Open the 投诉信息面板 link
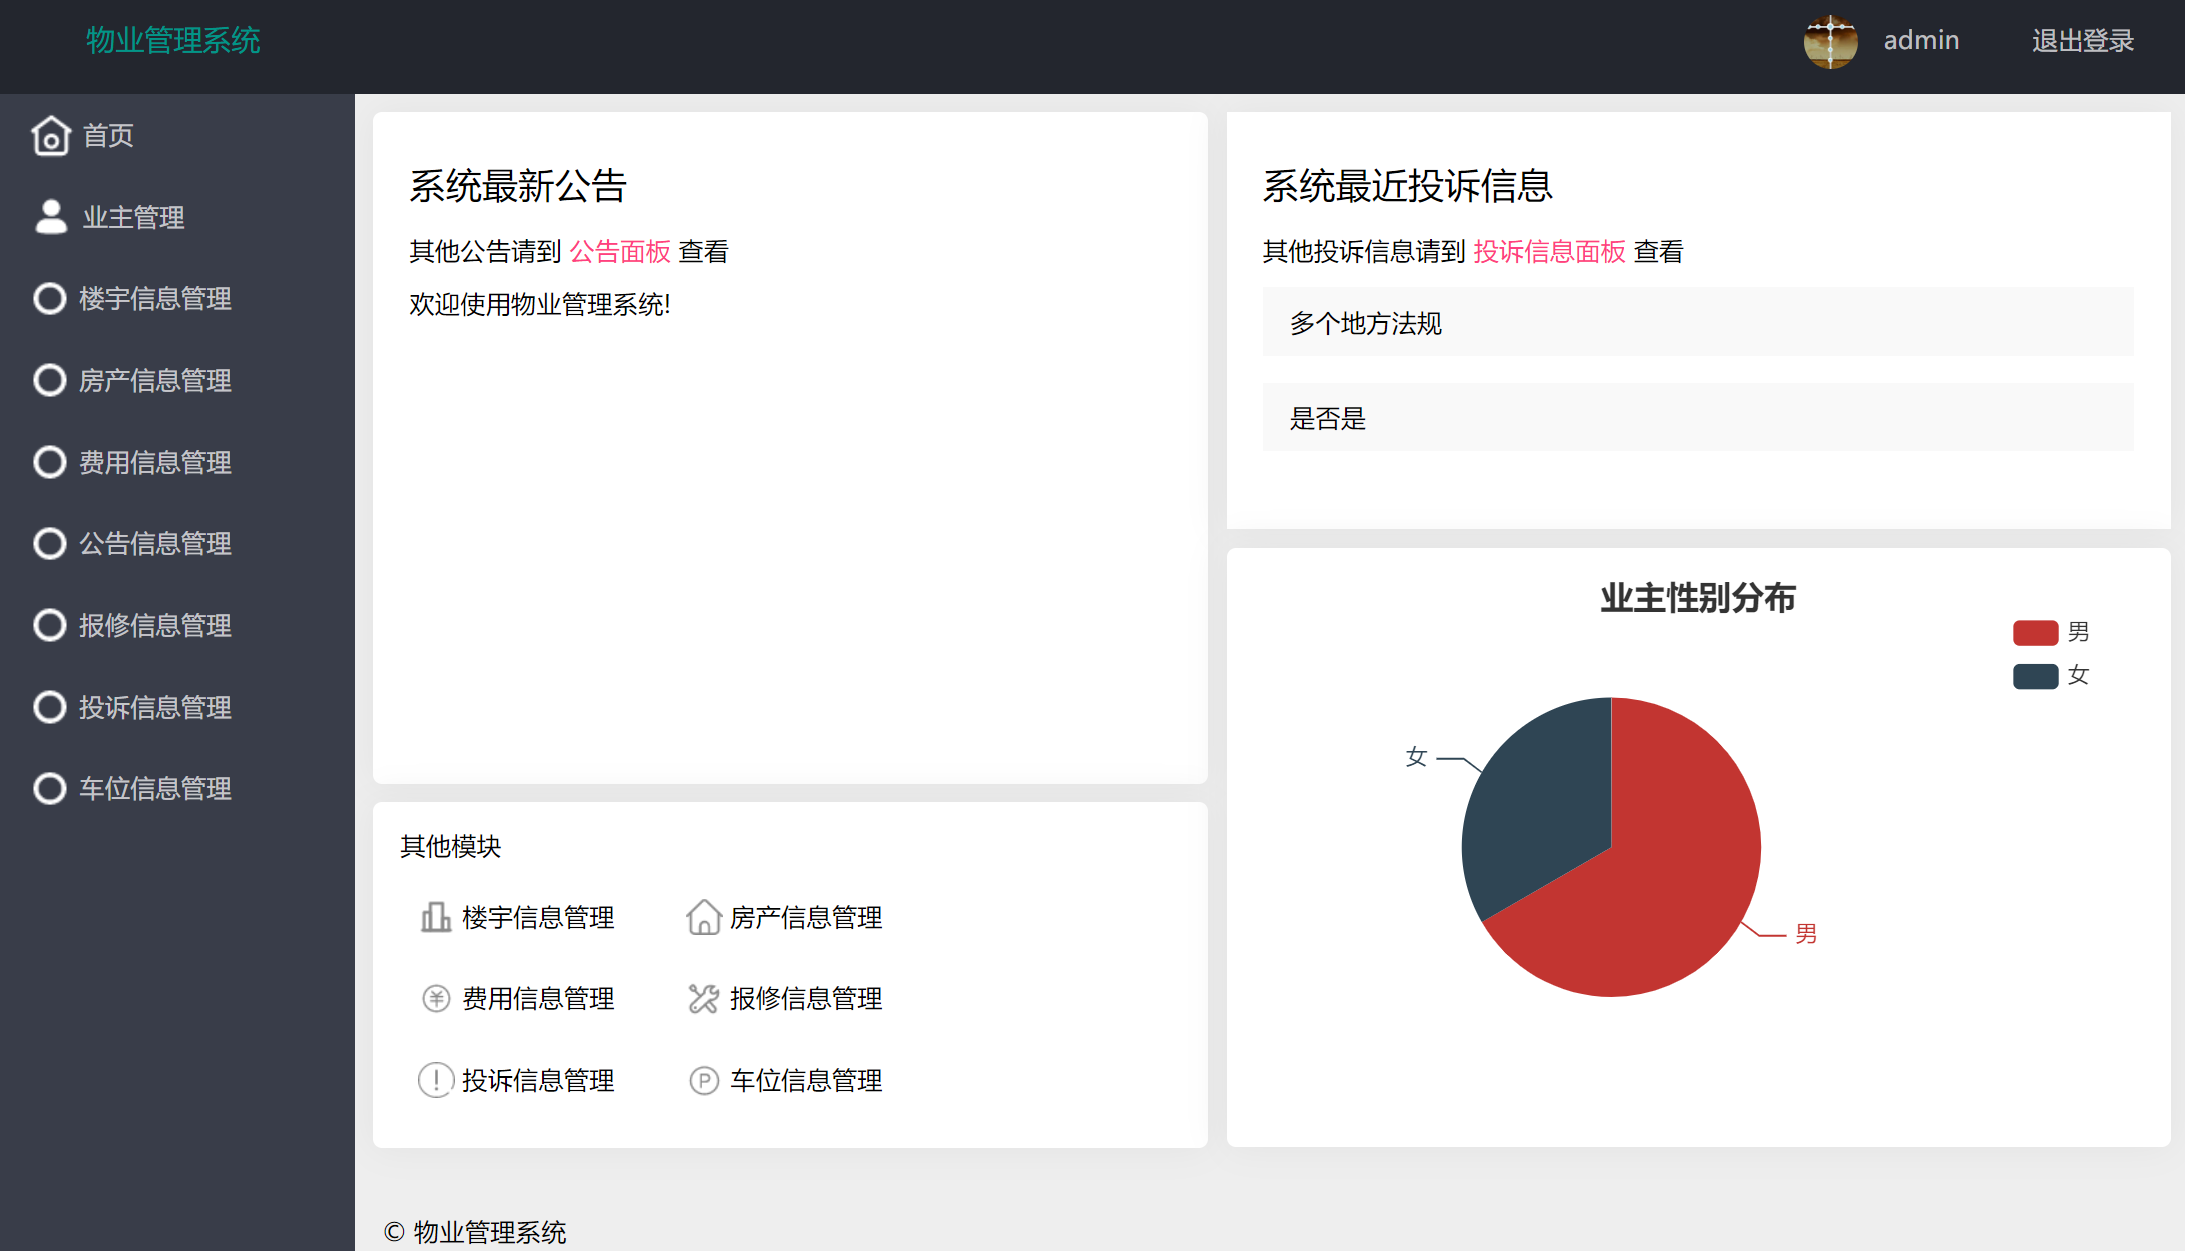 pos(1549,251)
